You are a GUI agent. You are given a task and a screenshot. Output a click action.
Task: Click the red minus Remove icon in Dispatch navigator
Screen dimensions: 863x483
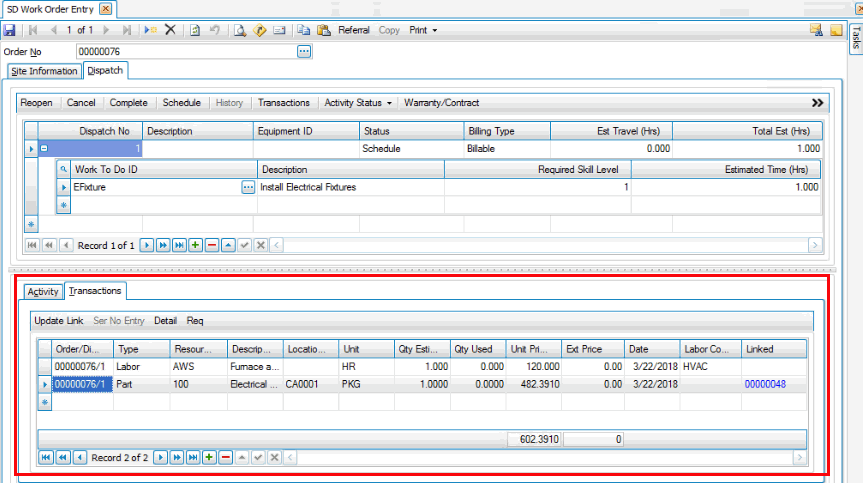click(212, 245)
